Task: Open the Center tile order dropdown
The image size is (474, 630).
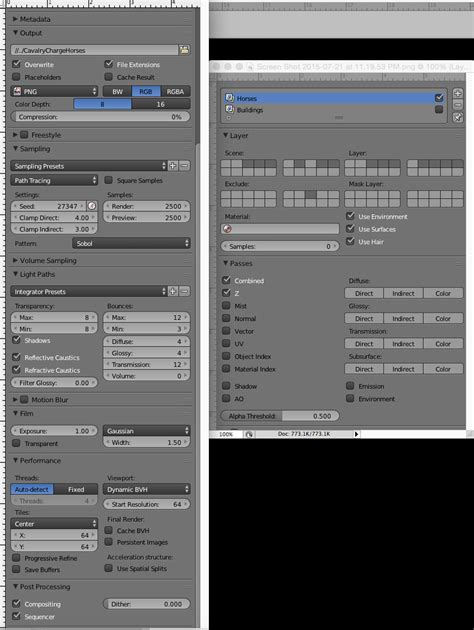Action: pyautogui.click(x=54, y=524)
